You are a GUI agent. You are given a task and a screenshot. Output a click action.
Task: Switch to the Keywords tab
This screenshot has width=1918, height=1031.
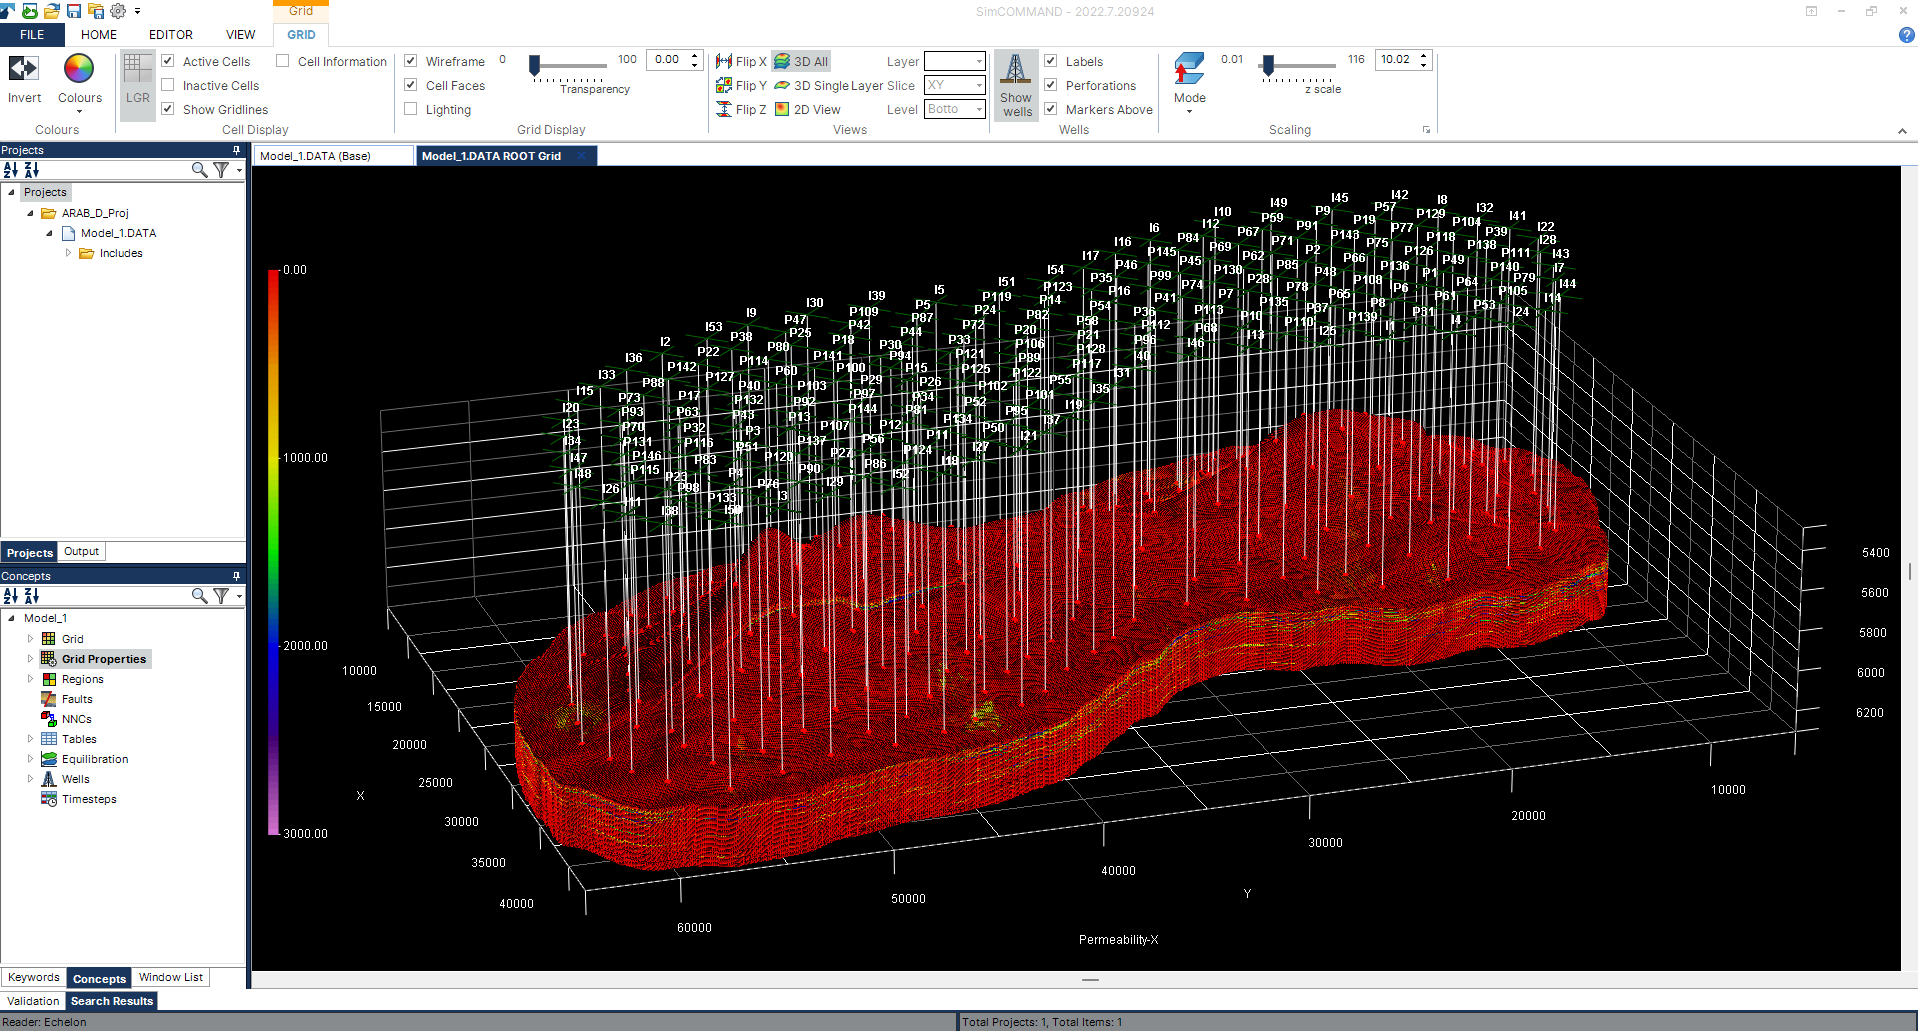(34, 978)
